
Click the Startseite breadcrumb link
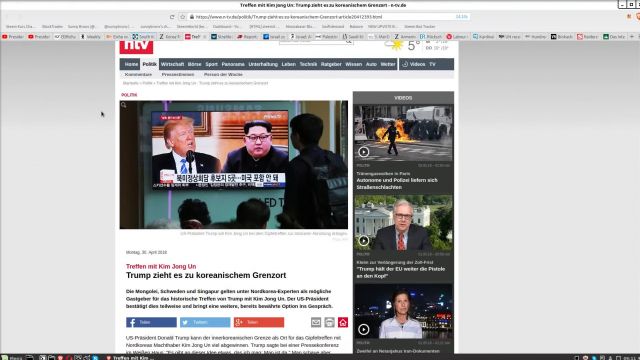tap(131, 83)
